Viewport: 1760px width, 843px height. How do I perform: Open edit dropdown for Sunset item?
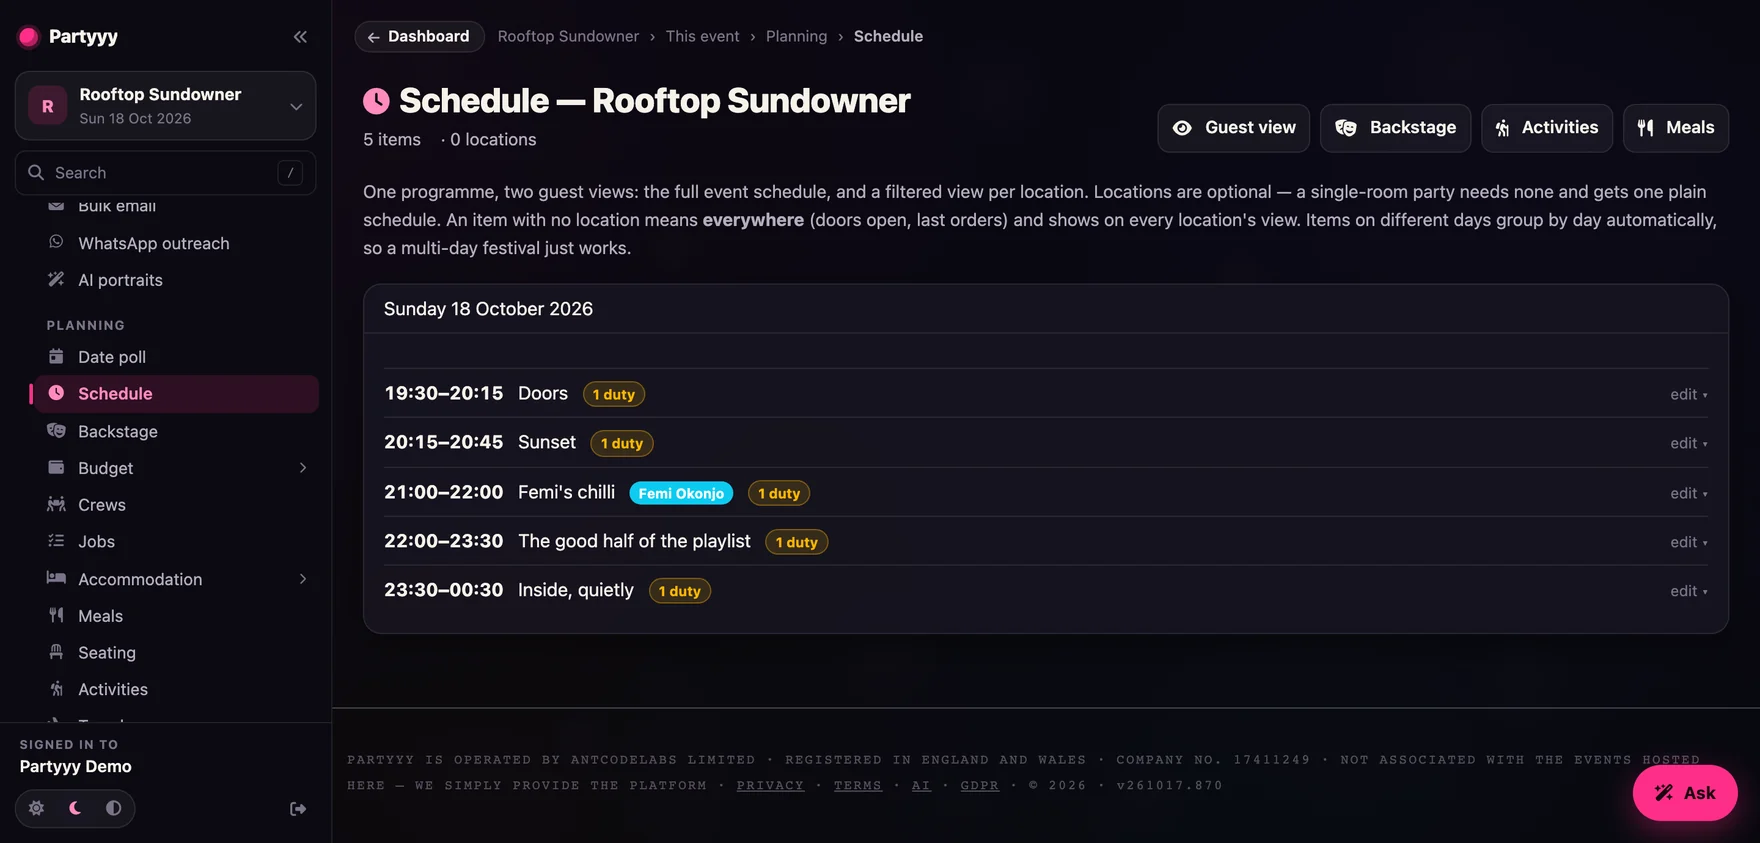tap(1688, 444)
